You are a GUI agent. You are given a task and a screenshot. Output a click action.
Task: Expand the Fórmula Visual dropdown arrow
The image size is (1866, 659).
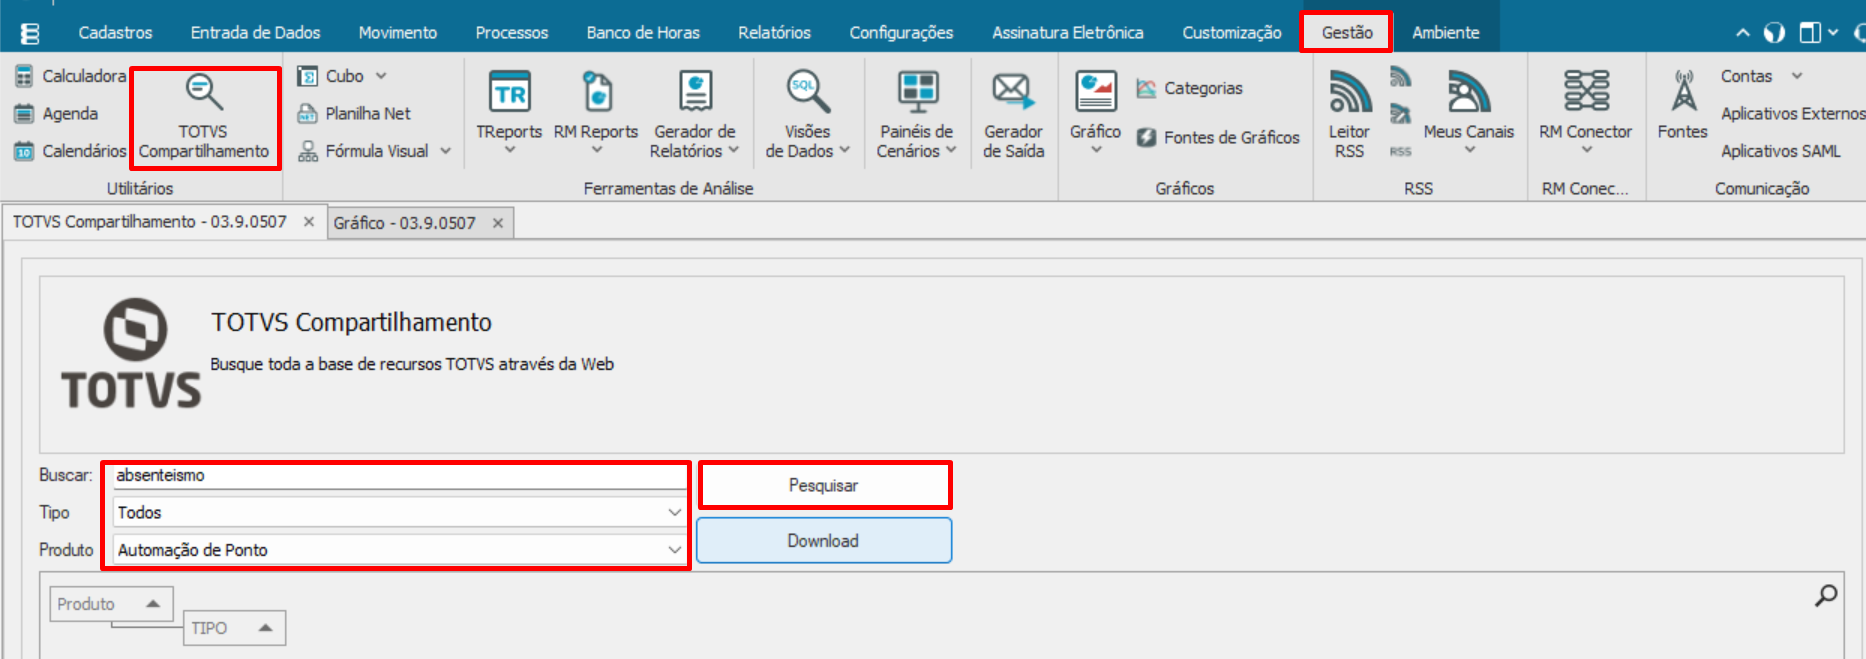[x=445, y=151]
